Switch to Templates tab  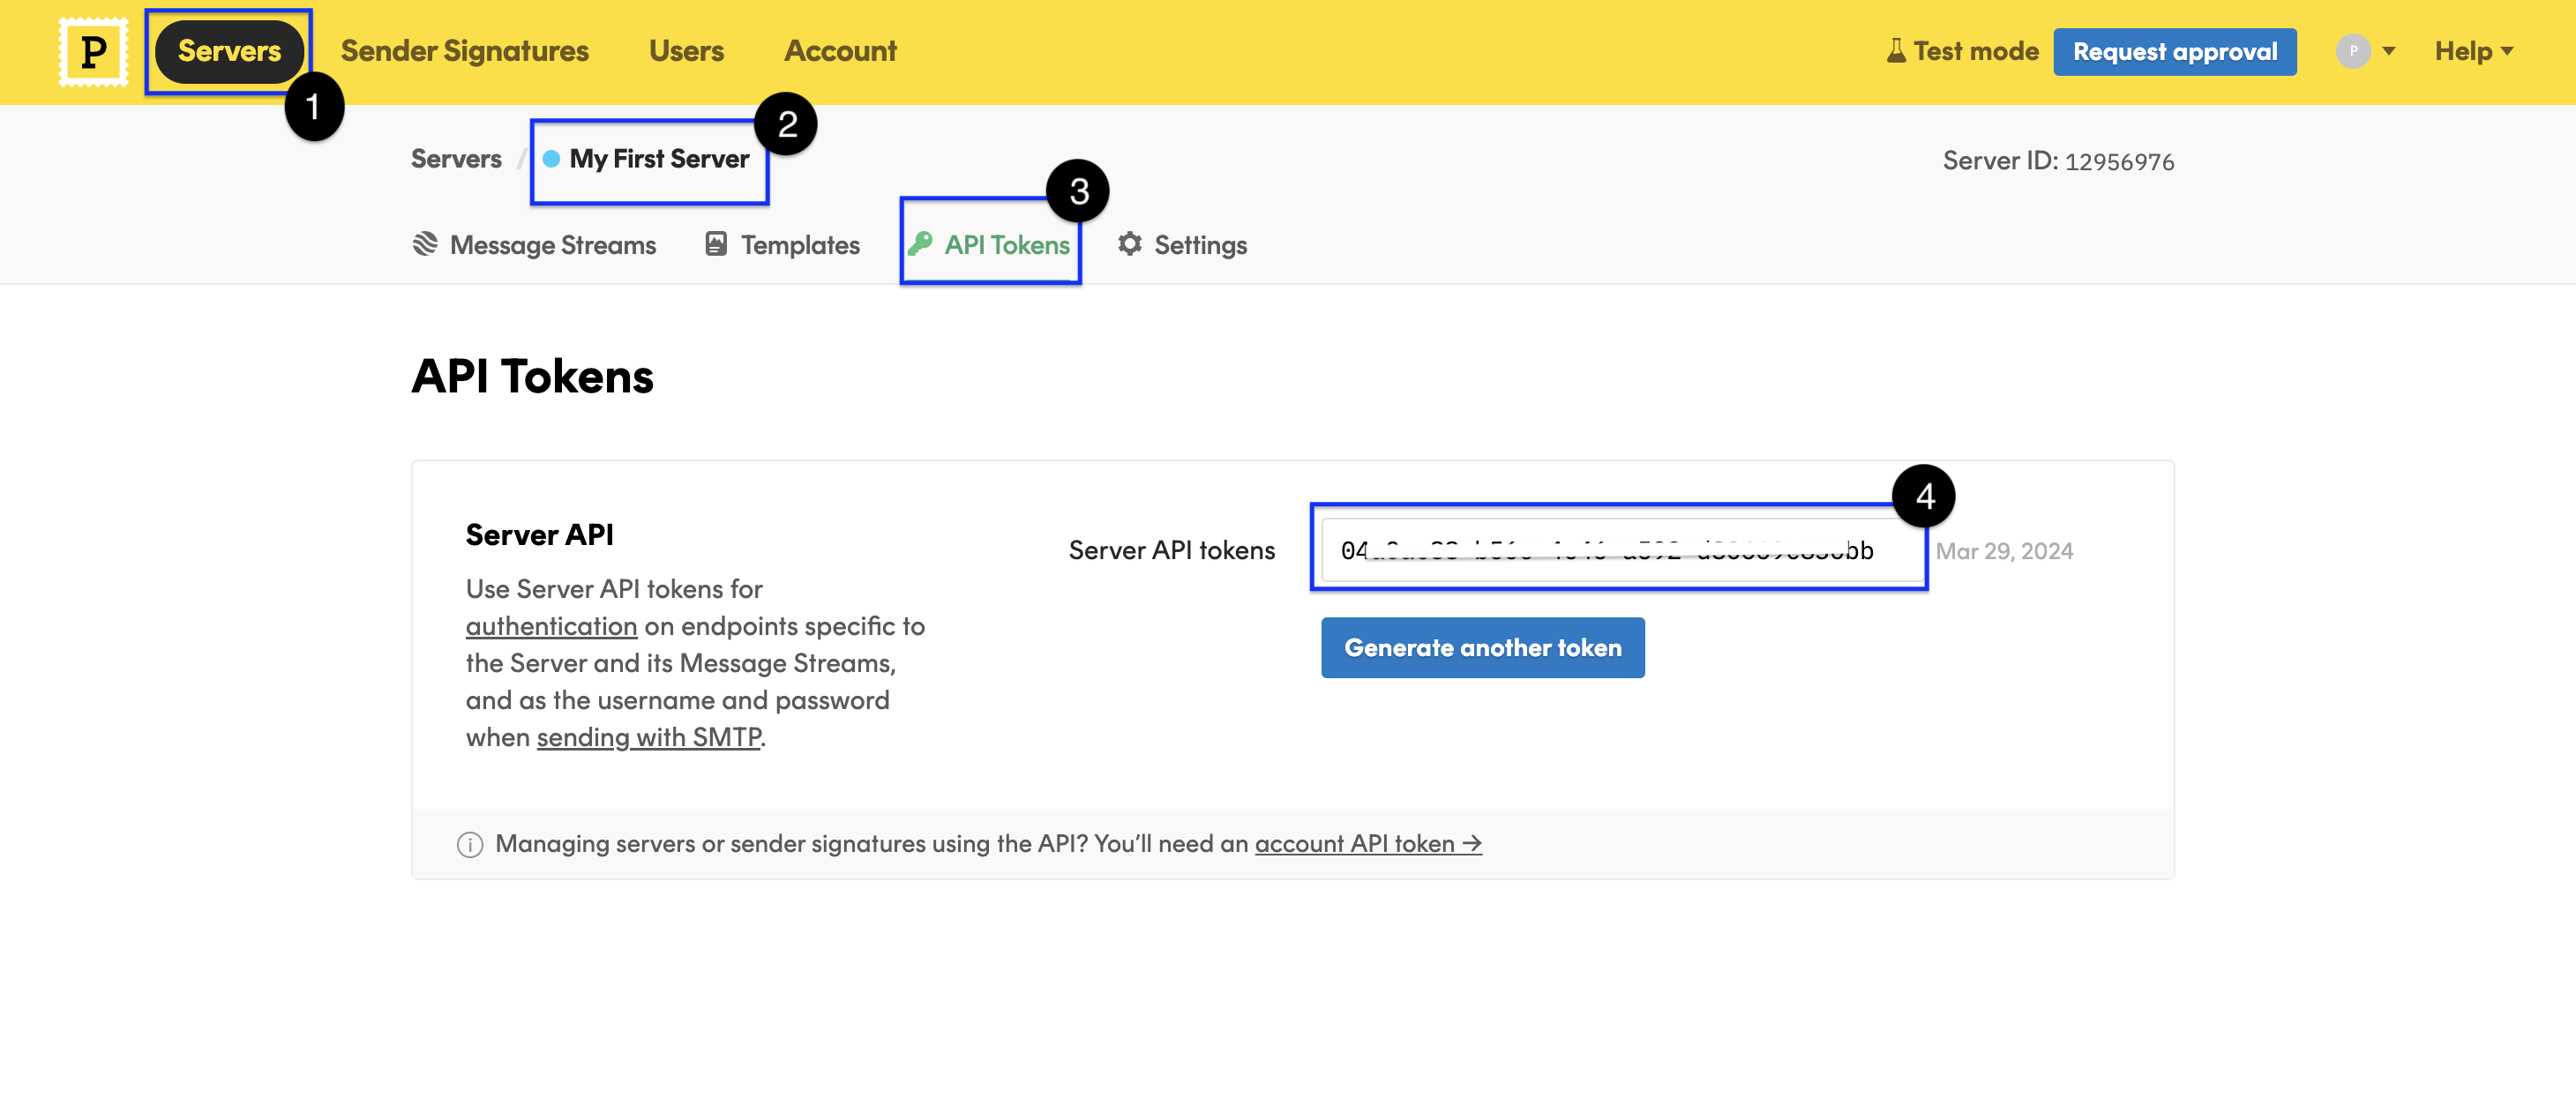point(799,245)
